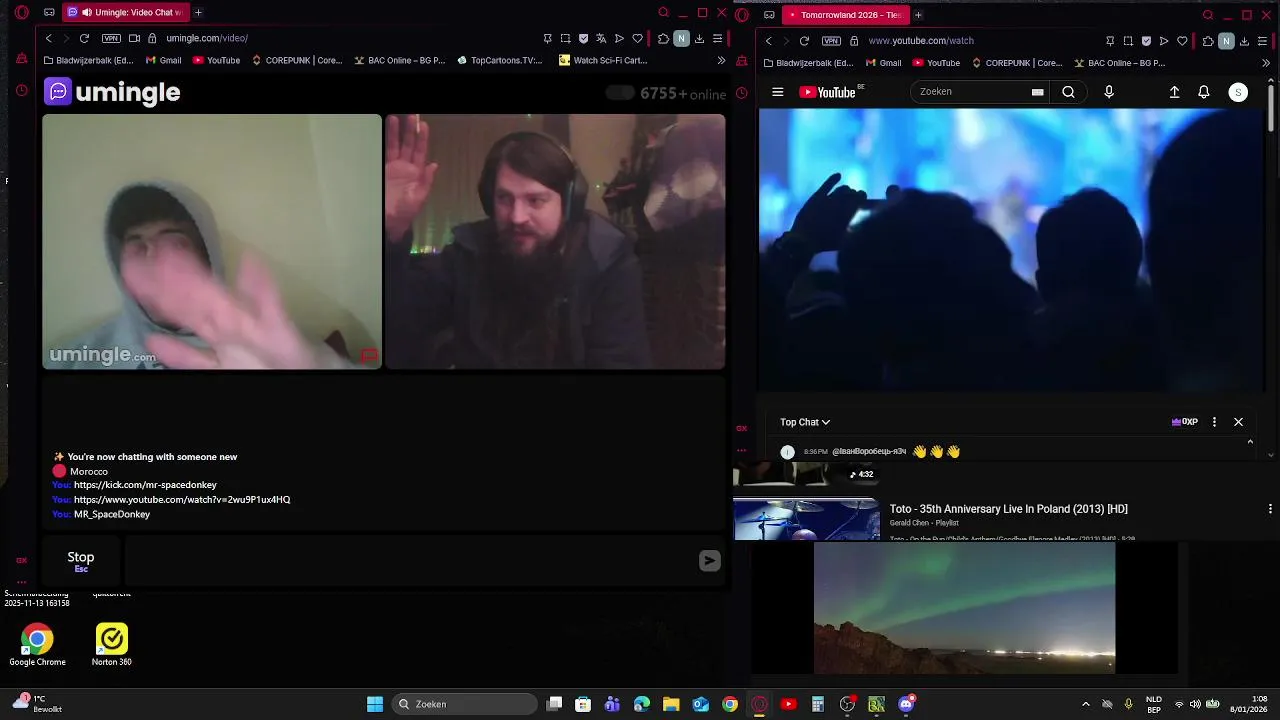The width and height of the screenshot is (1280, 720).
Task: Report stranger using red flag icon
Action: (369, 356)
